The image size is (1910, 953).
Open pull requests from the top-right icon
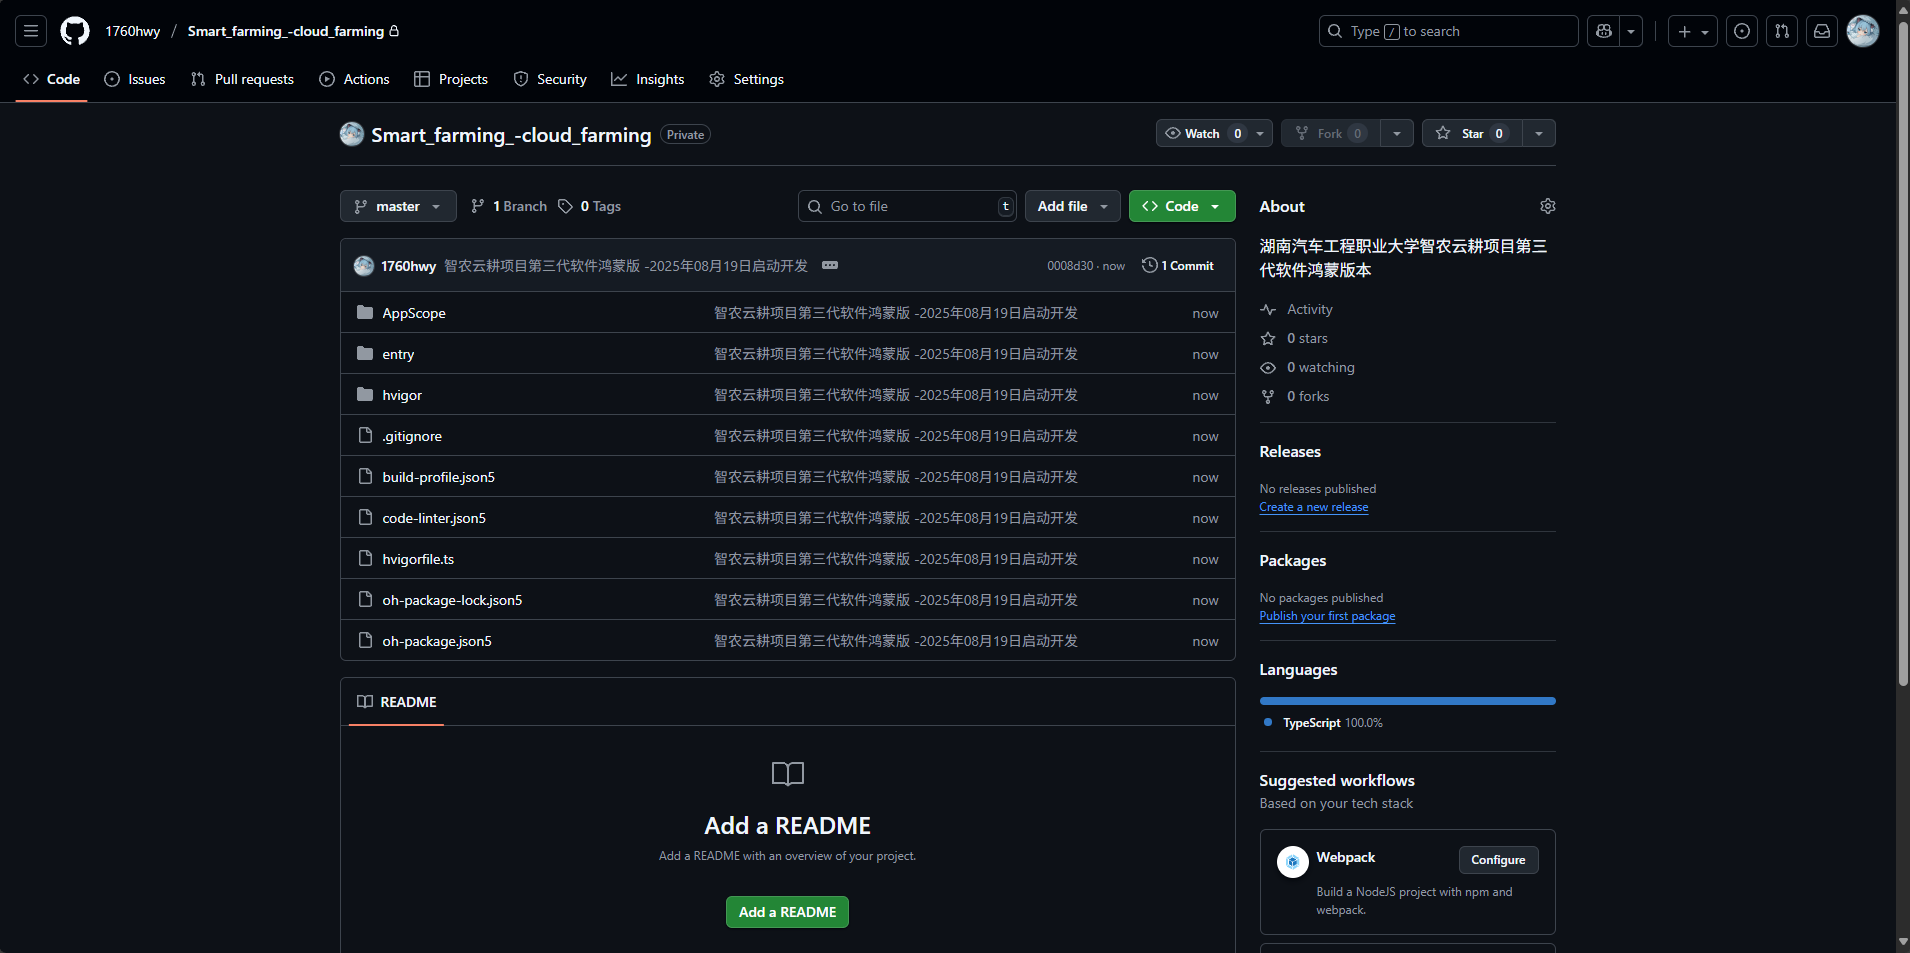click(1781, 31)
